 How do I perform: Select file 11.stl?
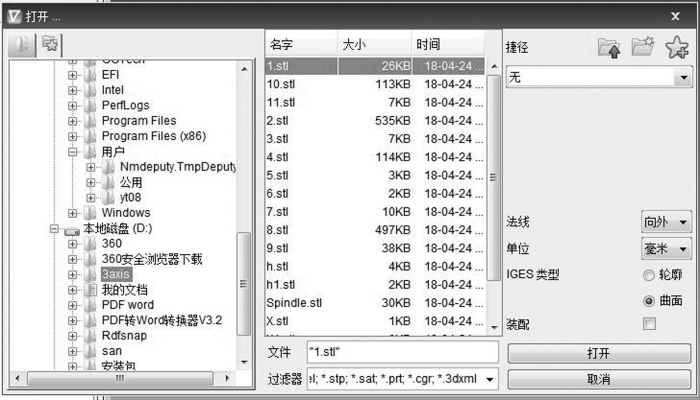point(375,102)
